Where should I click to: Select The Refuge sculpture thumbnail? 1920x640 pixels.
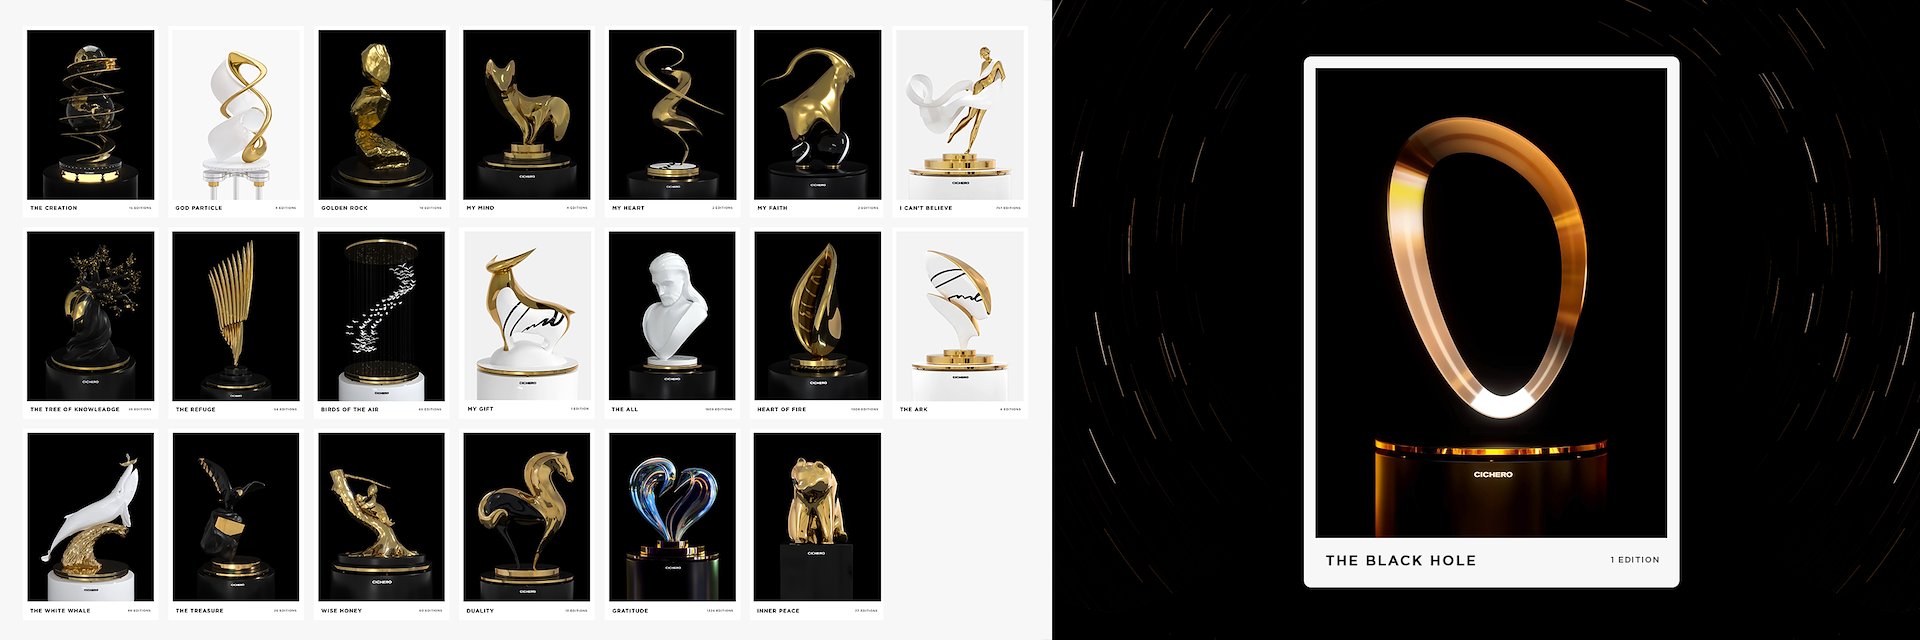(236, 323)
